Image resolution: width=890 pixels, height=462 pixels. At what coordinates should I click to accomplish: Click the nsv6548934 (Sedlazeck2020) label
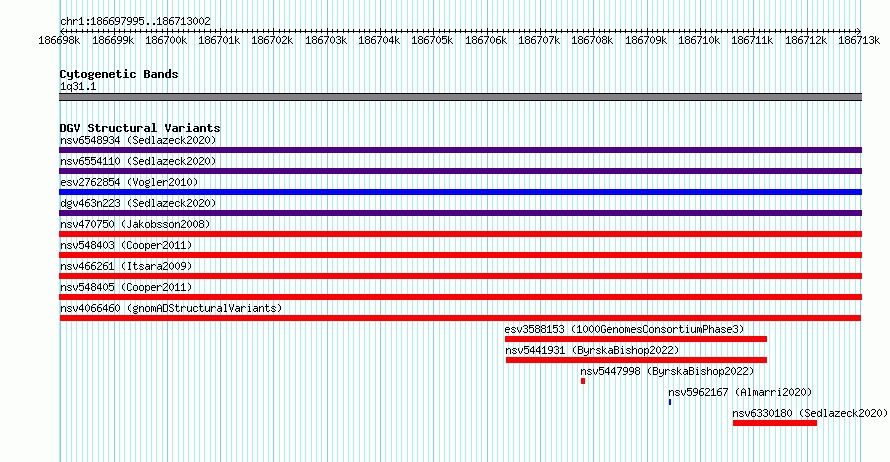pos(138,140)
